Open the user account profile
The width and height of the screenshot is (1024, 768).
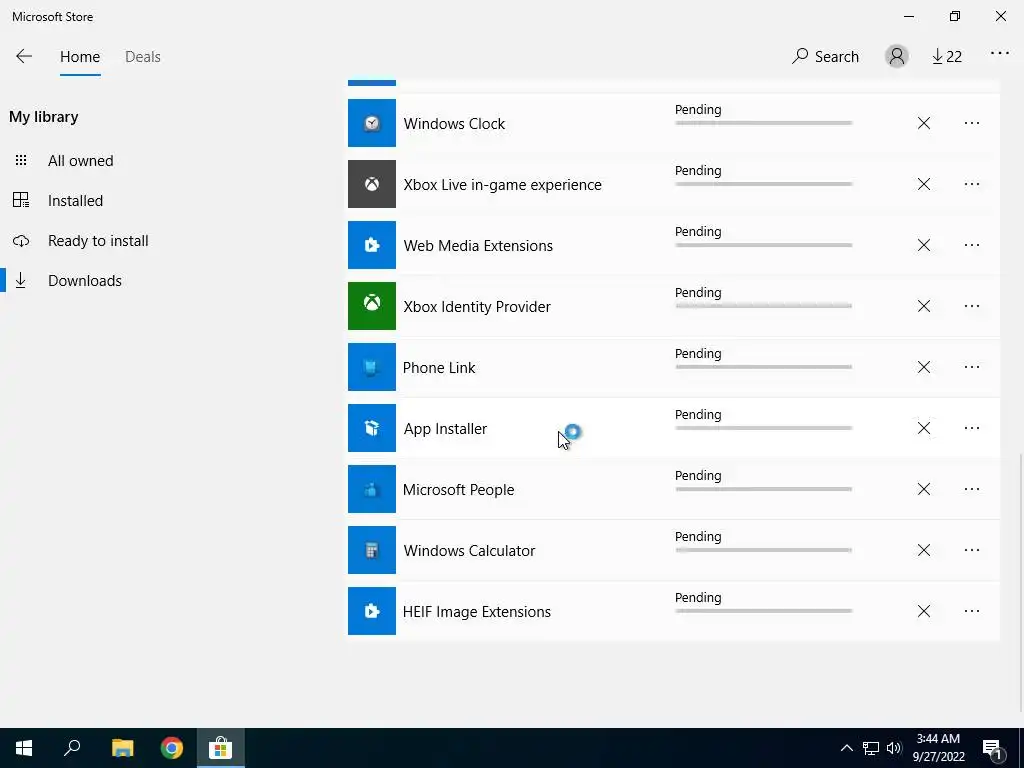(x=897, y=56)
